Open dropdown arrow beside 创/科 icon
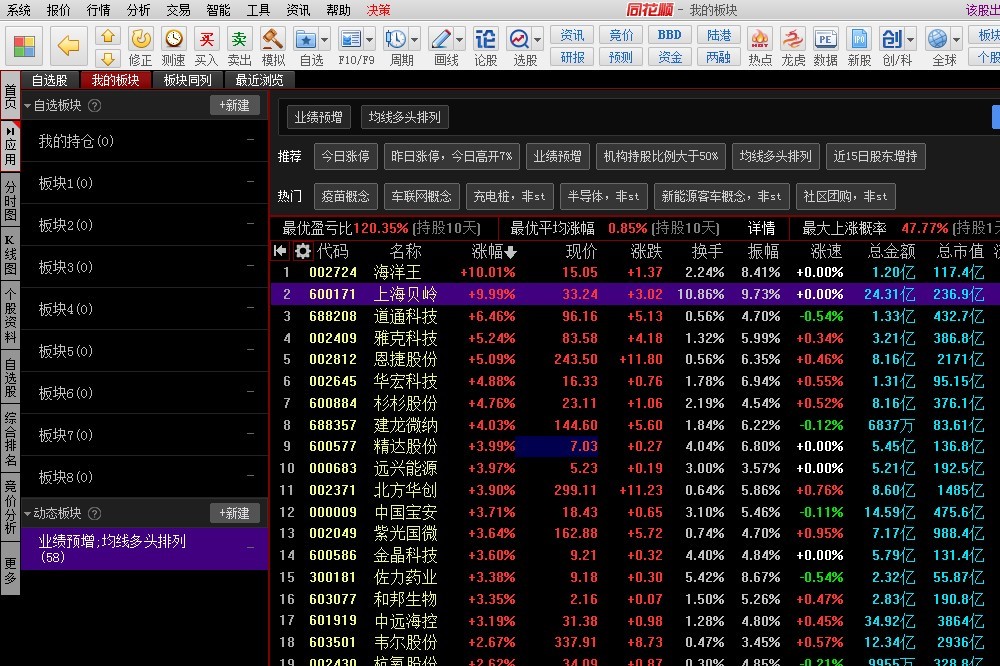 pos(910,40)
